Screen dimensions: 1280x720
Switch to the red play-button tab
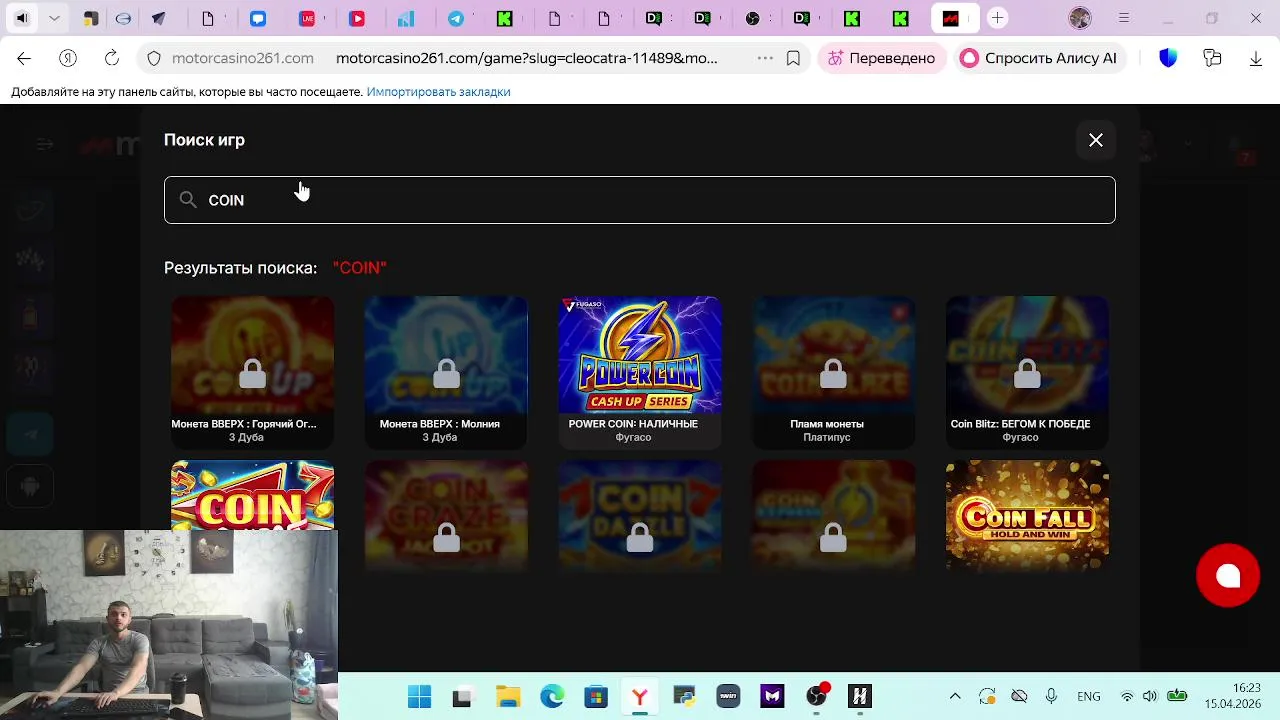coord(357,18)
